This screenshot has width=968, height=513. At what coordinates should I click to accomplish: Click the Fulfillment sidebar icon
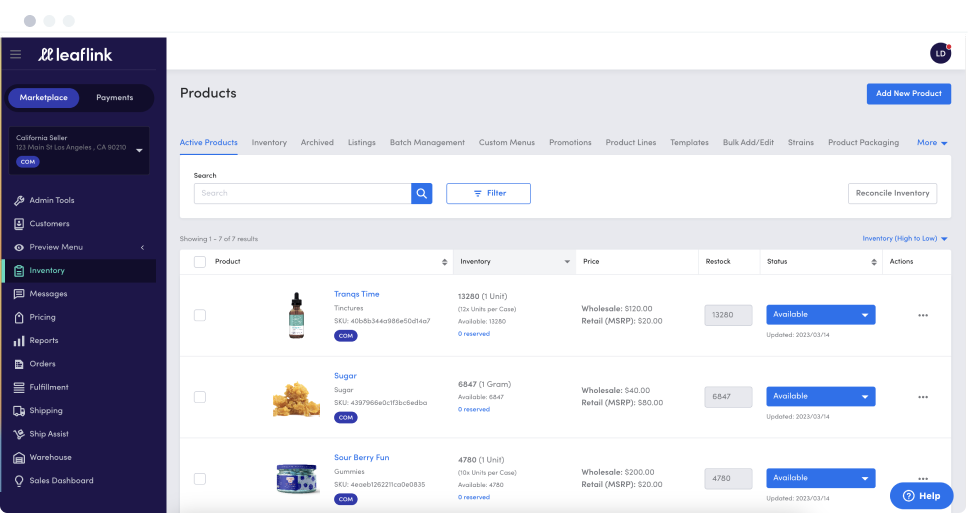click(19, 388)
